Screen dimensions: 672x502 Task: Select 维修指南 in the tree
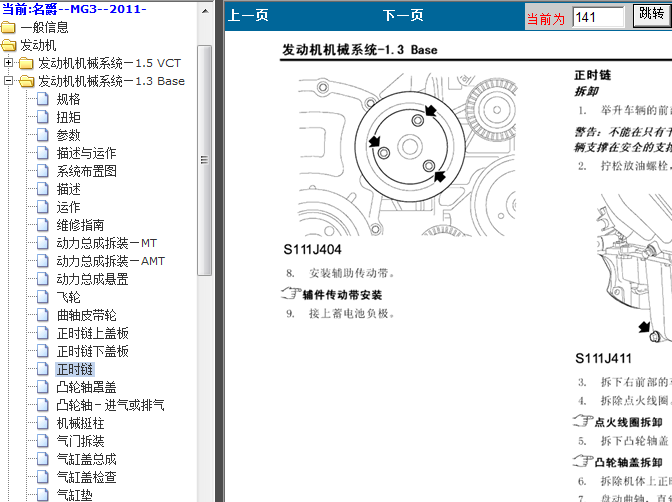tap(80, 225)
